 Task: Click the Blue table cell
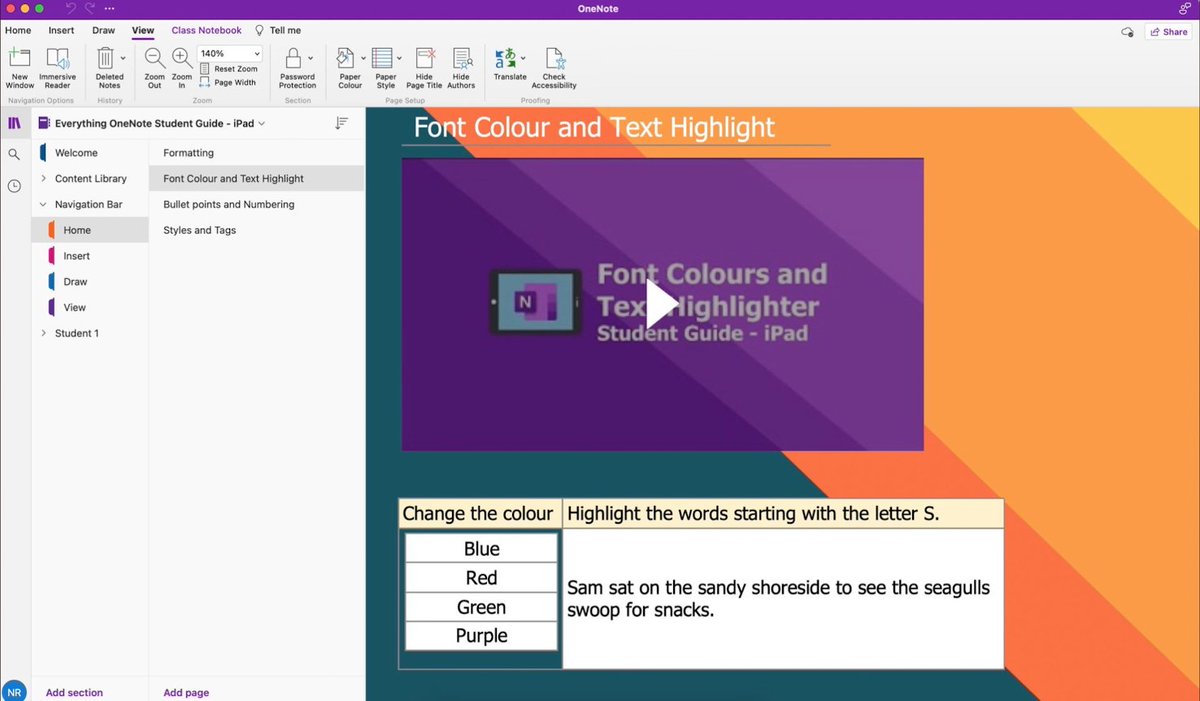click(481, 549)
